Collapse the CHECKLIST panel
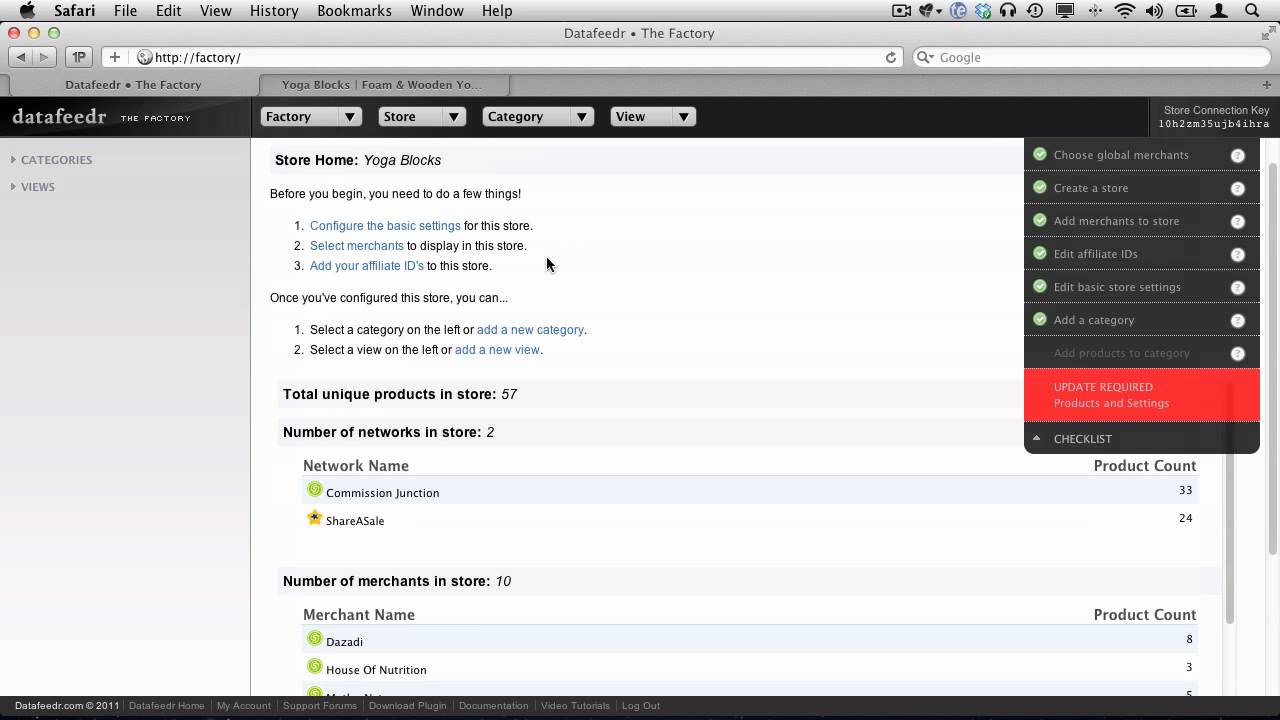 (x=1141, y=439)
